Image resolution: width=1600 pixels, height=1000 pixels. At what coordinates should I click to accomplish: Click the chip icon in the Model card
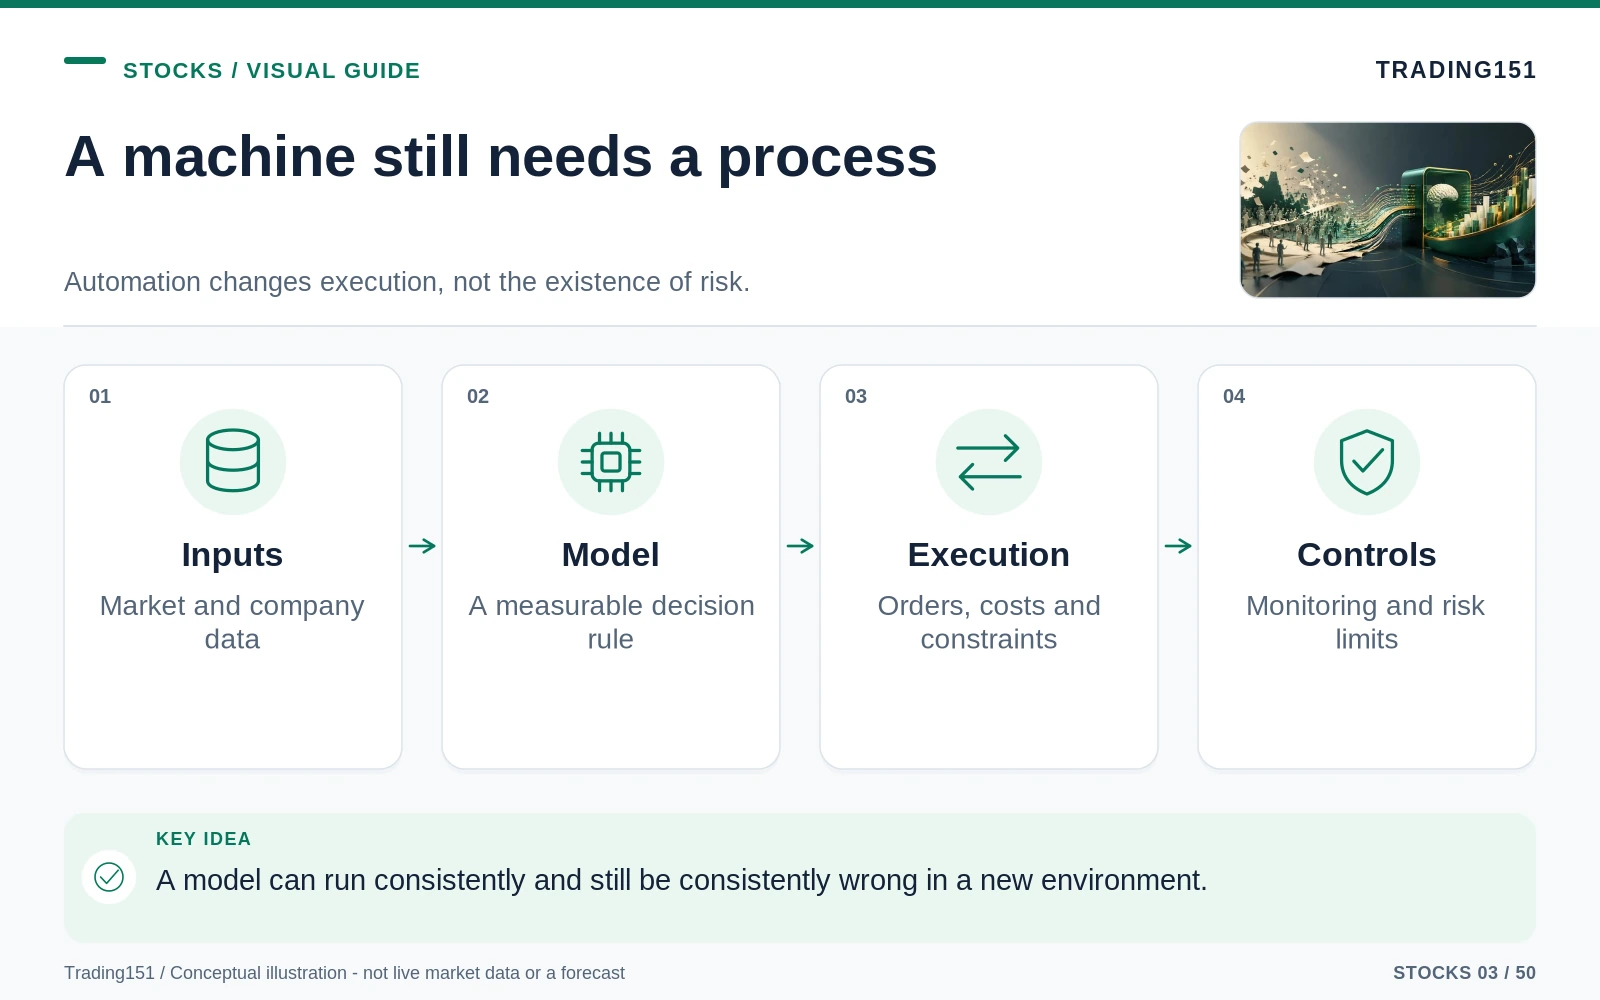pyautogui.click(x=611, y=461)
